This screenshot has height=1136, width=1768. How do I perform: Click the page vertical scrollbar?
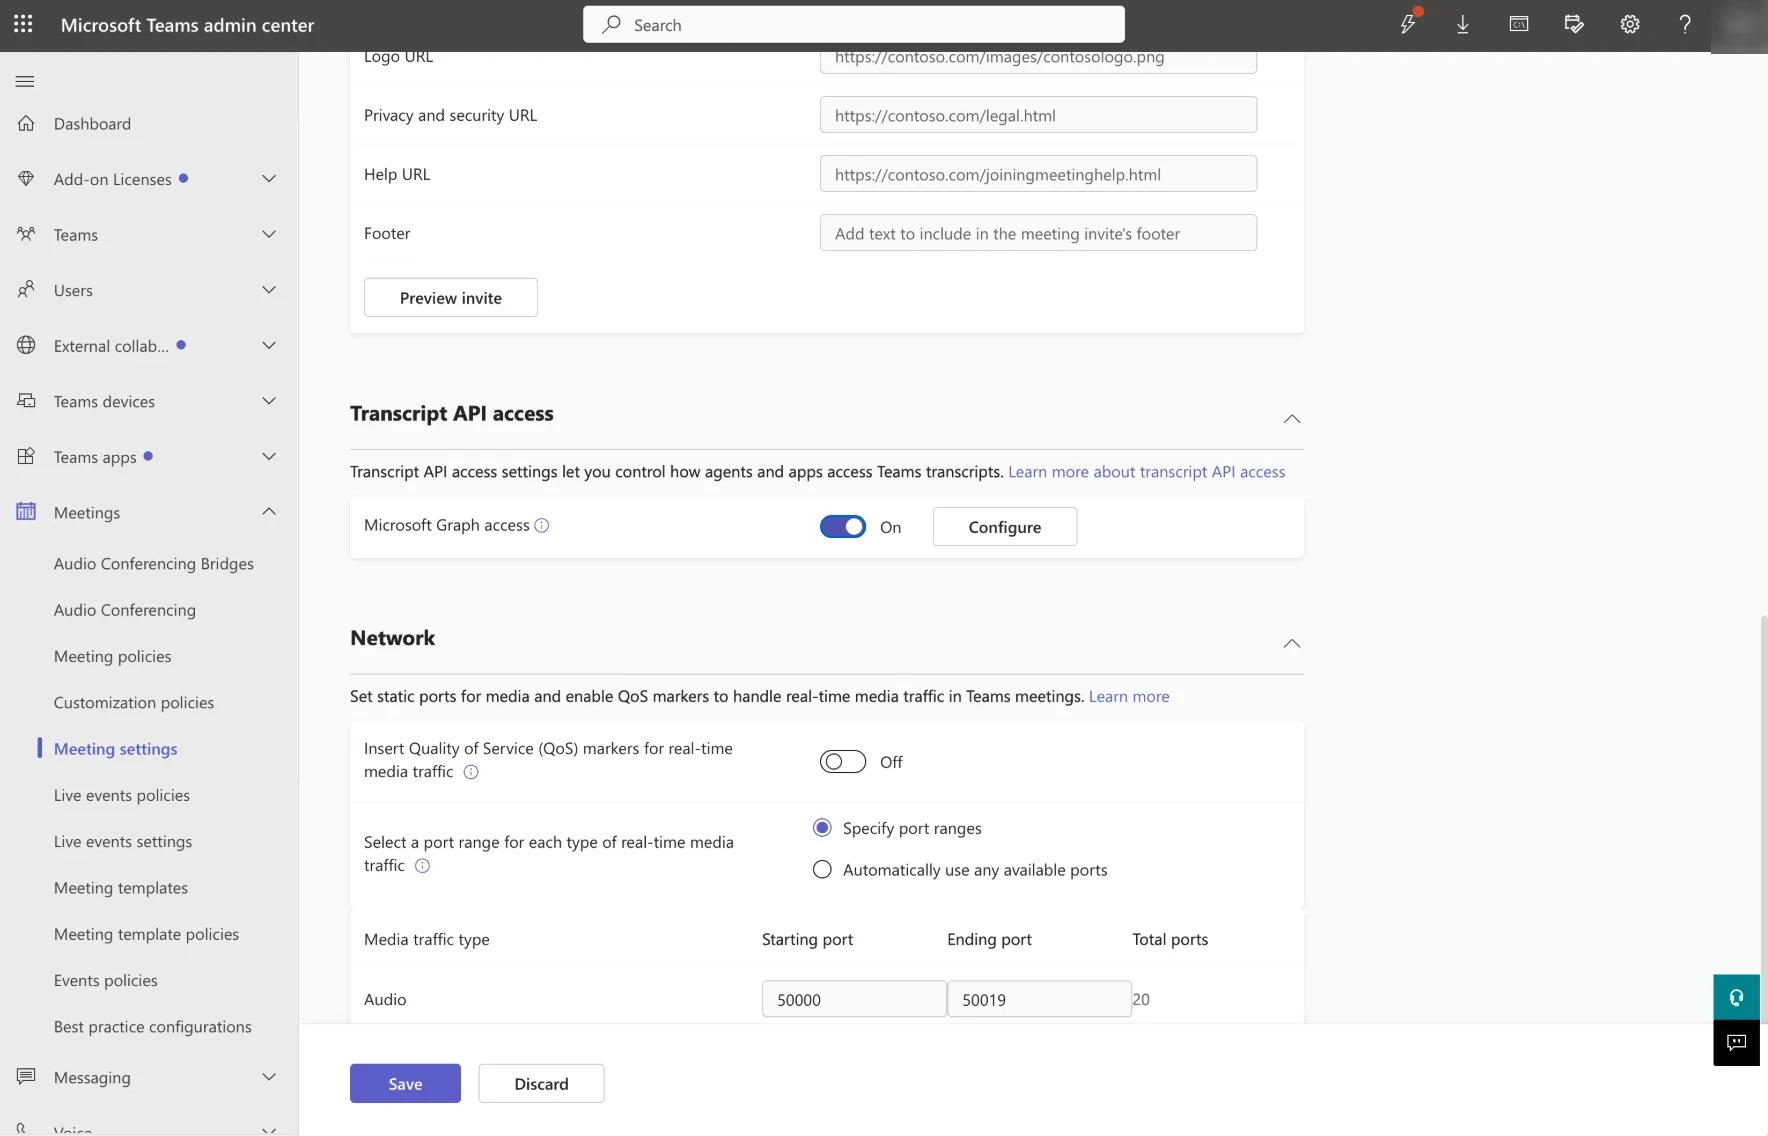click(1764, 819)
